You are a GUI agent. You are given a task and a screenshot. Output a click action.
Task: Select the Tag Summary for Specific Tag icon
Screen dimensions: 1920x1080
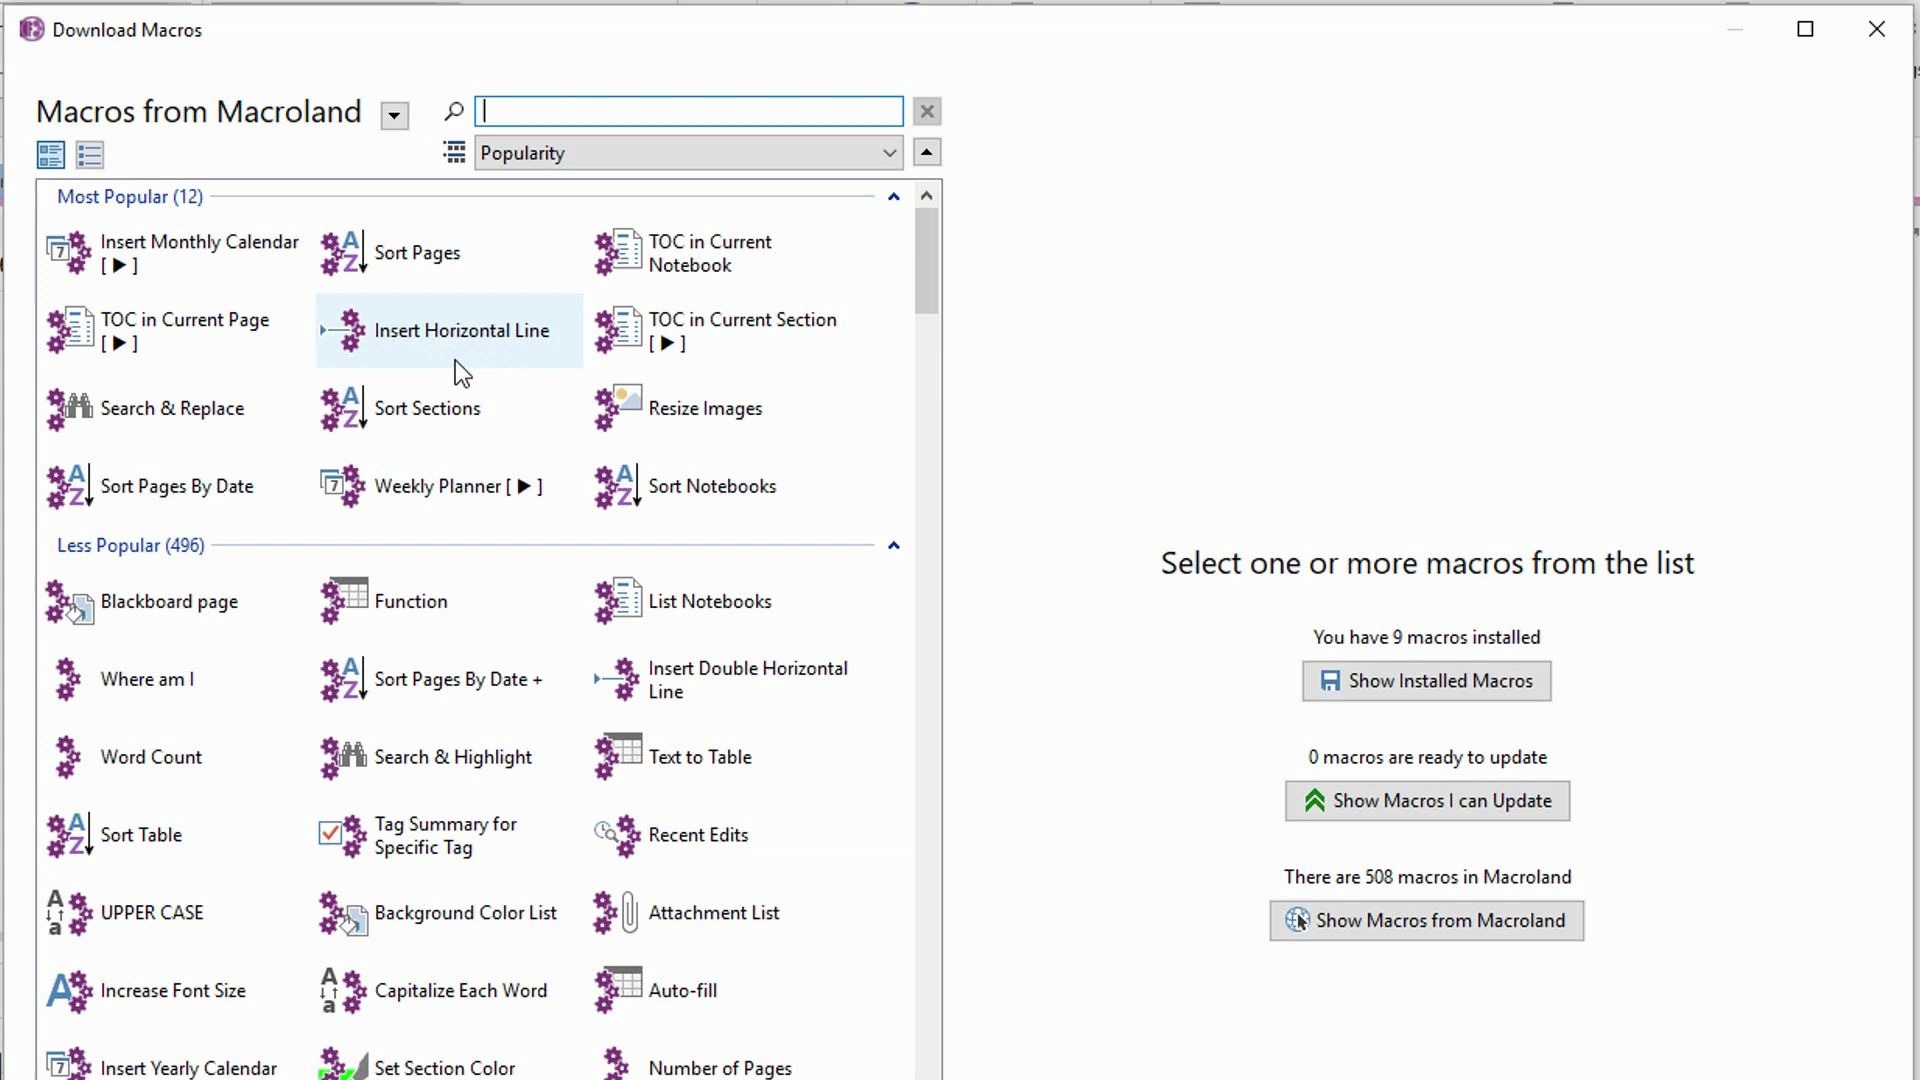pos(343,835)
